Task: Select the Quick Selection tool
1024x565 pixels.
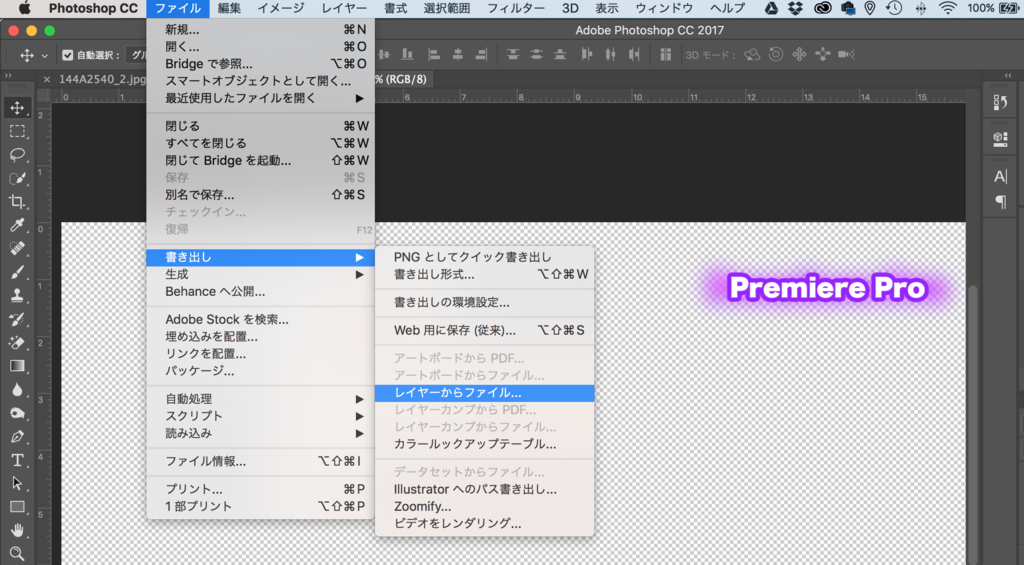Action: (x=18, y=178)
